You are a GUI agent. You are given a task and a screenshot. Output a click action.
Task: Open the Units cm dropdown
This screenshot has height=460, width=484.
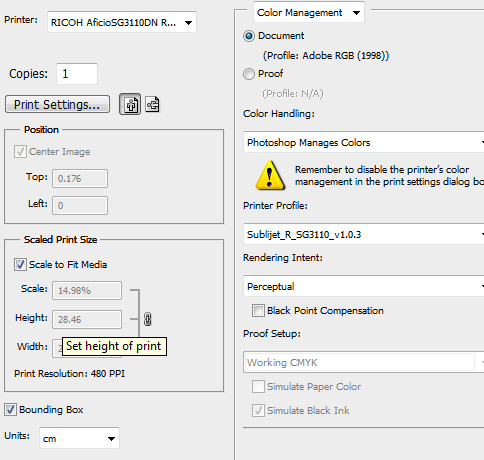pos(79,438)
